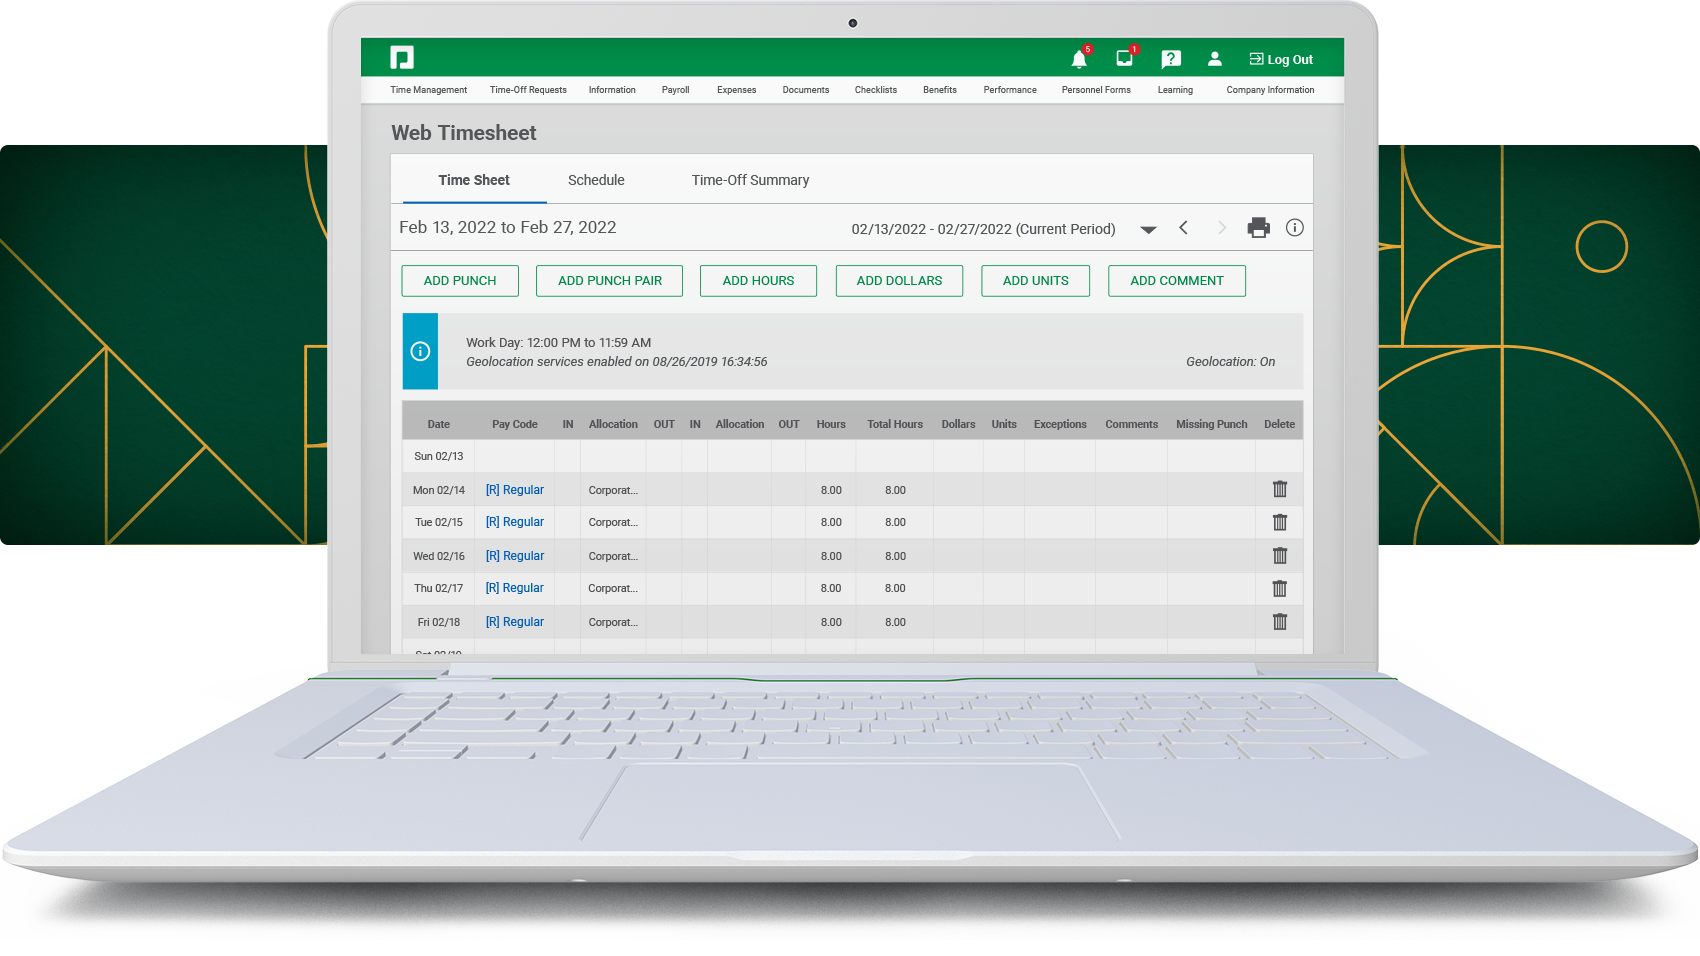Screen dimensions: 1700x956
Task: Open the Time-Off Summary tab
Action: pyautogui.click(x=750, y=180)
